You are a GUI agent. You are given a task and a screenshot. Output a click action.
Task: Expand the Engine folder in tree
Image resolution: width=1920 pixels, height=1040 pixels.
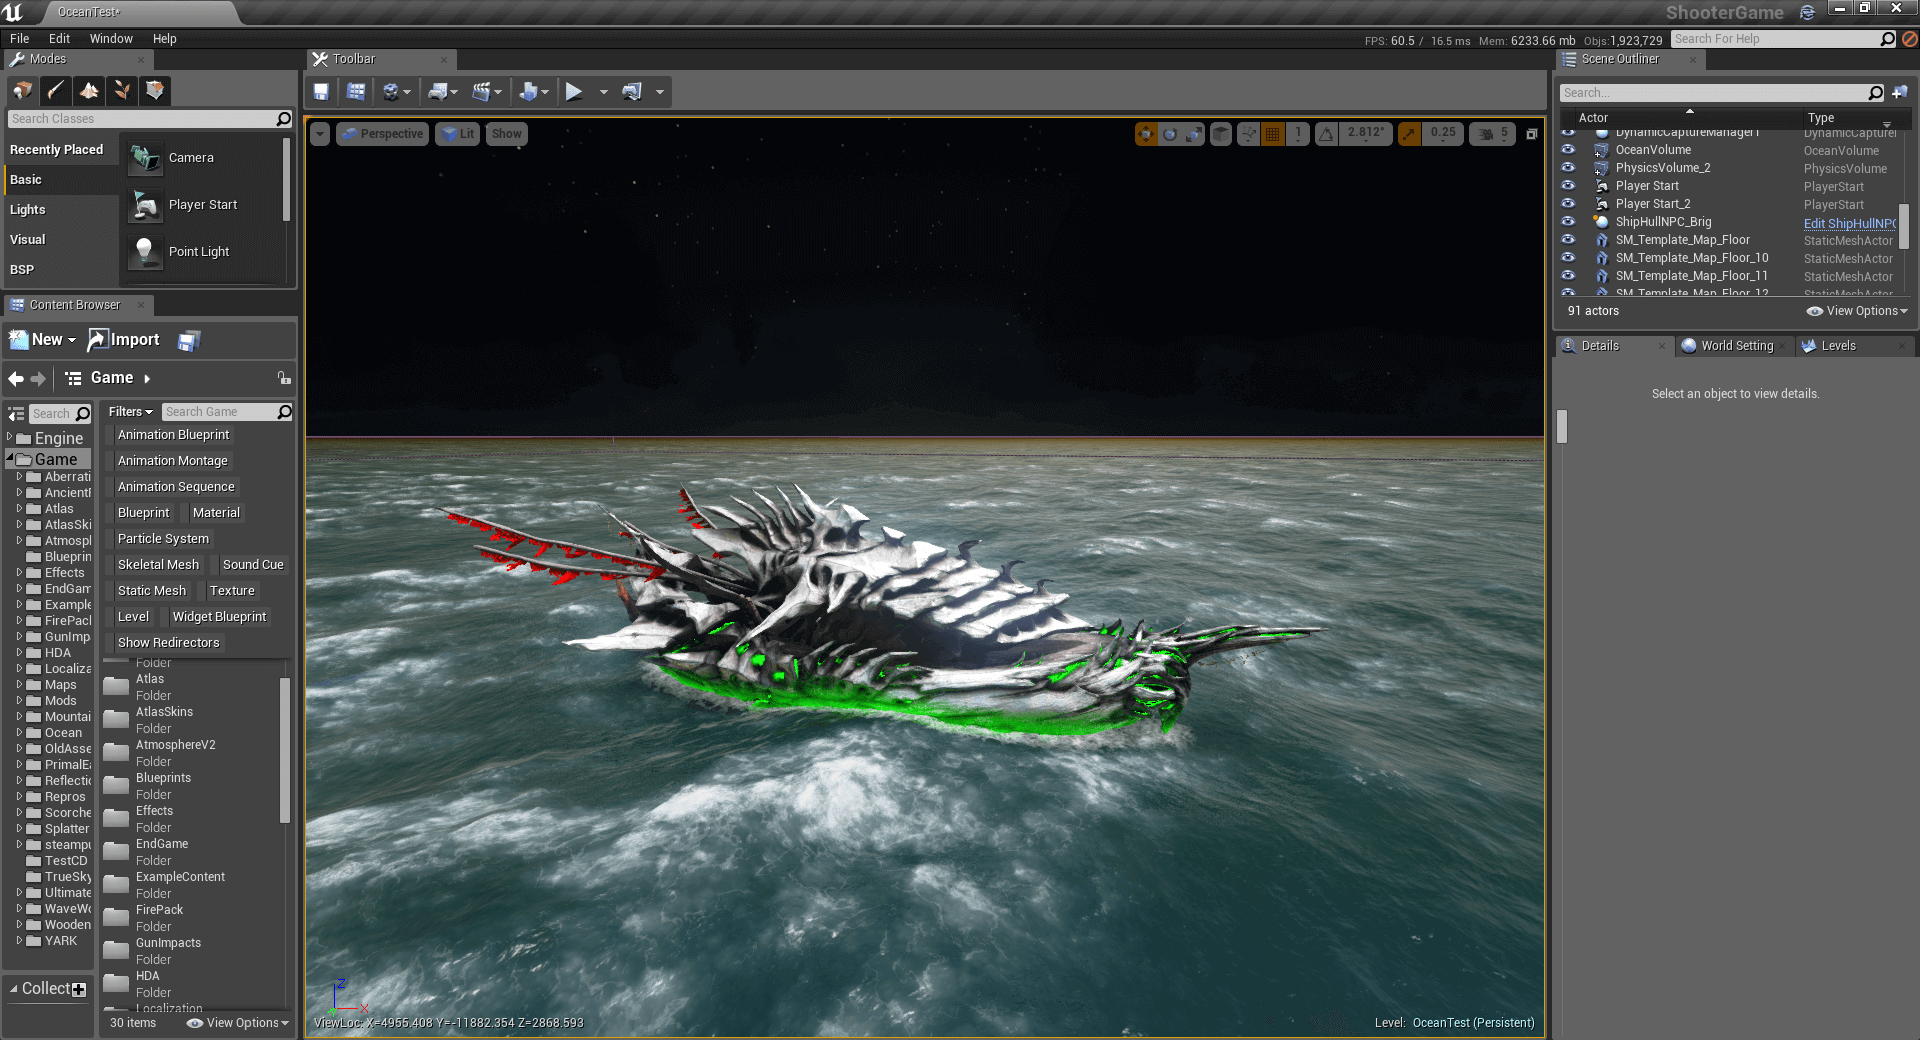(10, 437)
